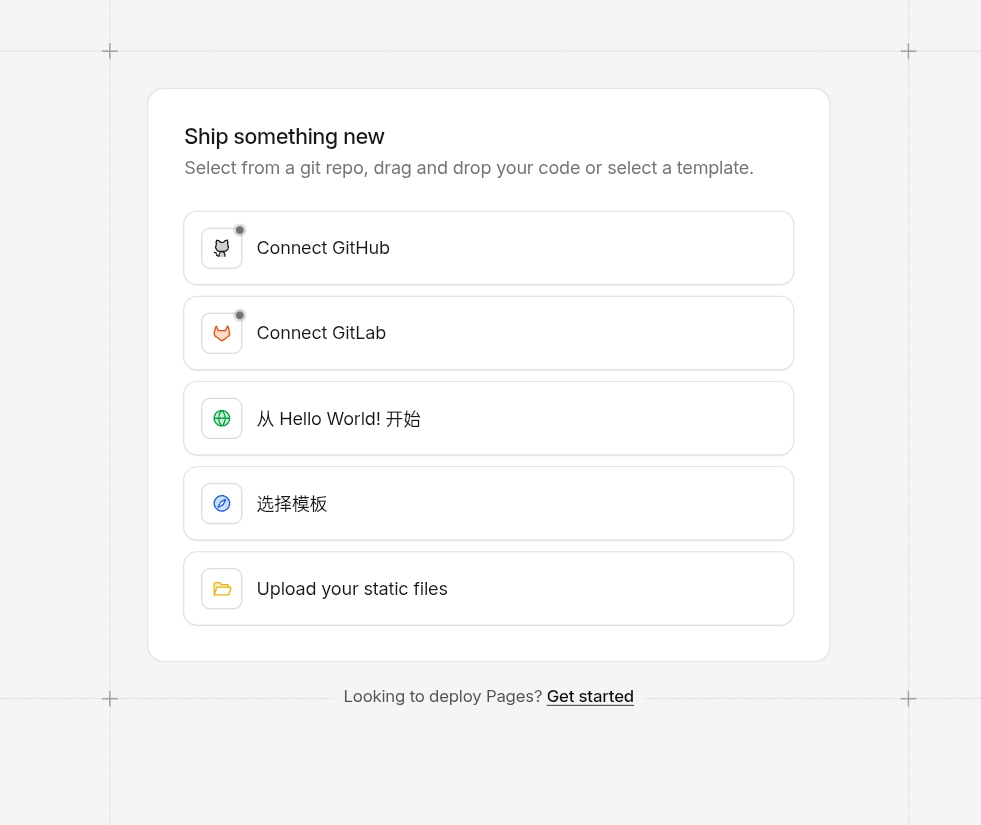Click the blue compass icon
981x825 pixels.
tap(222, 503)
